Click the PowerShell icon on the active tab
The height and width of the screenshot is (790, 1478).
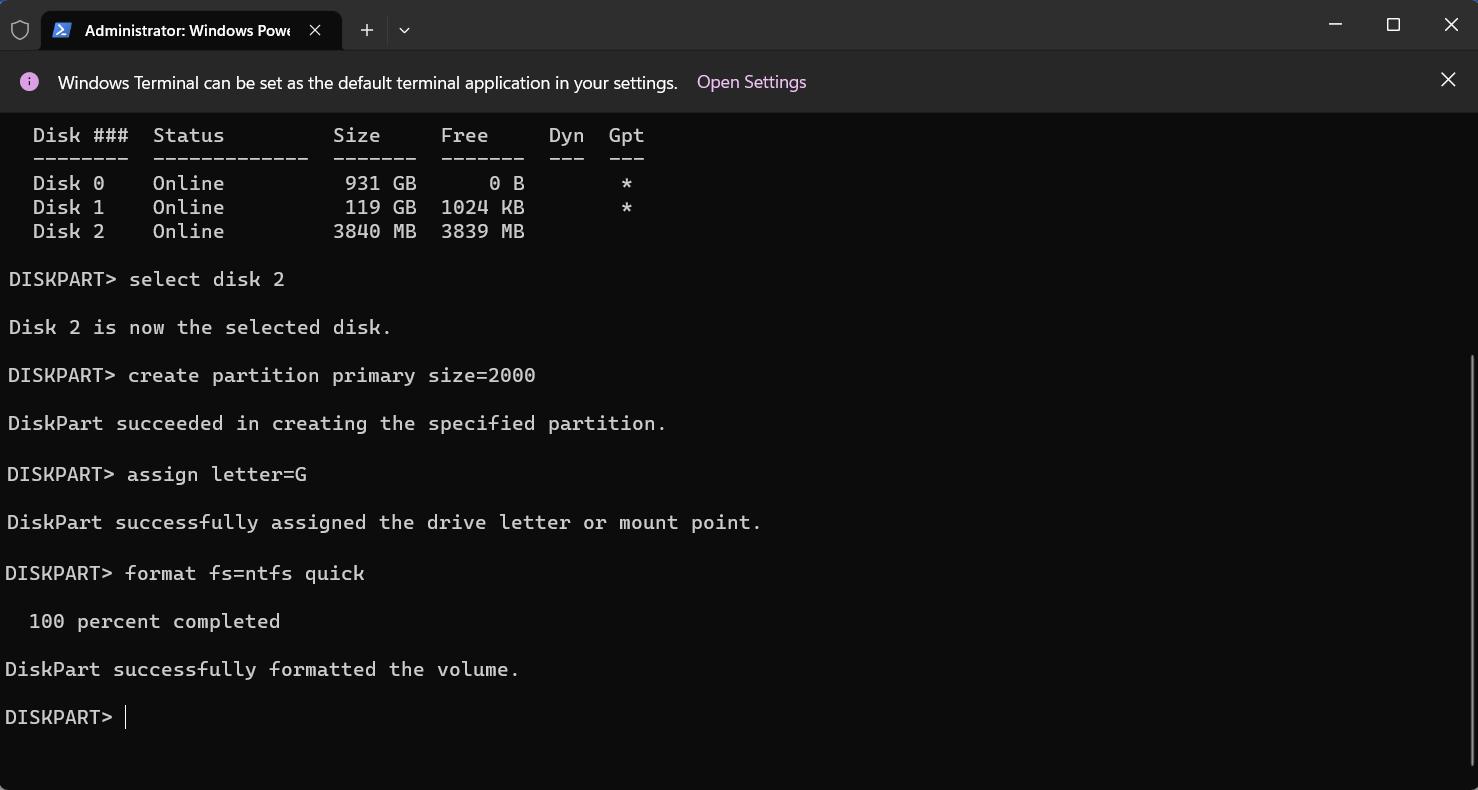(x=62, y=30)
